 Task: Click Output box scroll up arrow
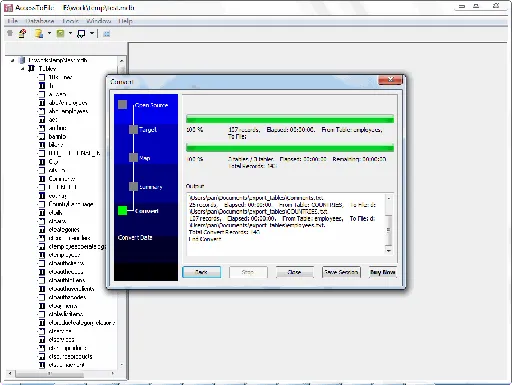click(389, 198)
